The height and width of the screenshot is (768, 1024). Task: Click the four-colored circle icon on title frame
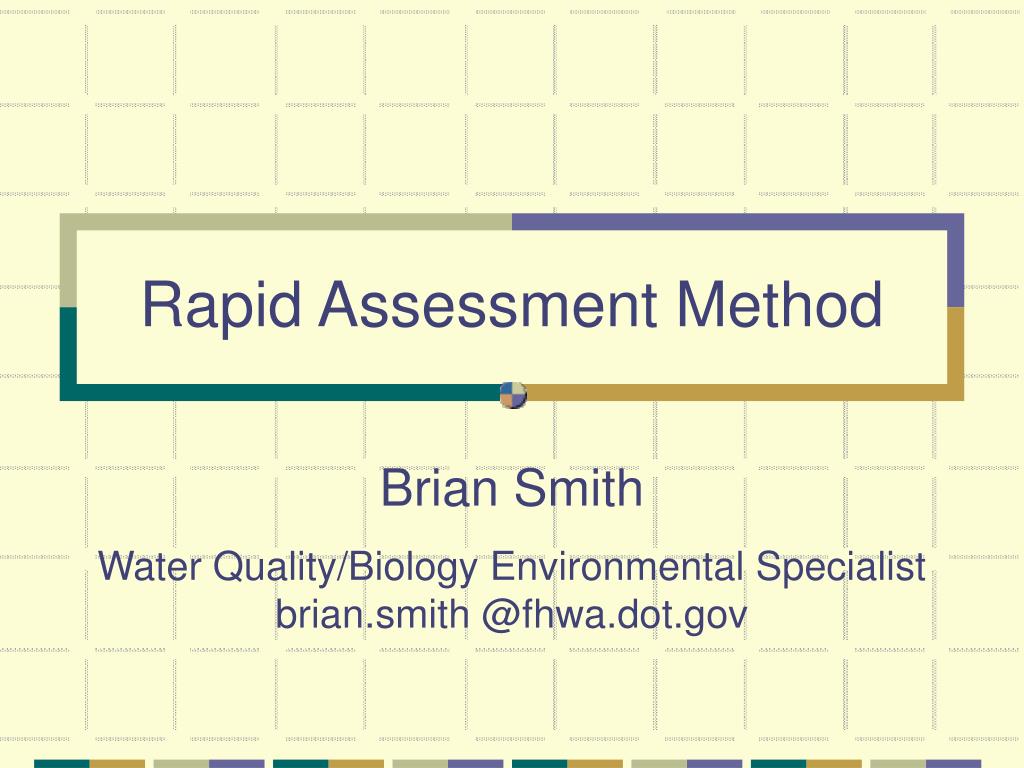click(x=513, y=395)
